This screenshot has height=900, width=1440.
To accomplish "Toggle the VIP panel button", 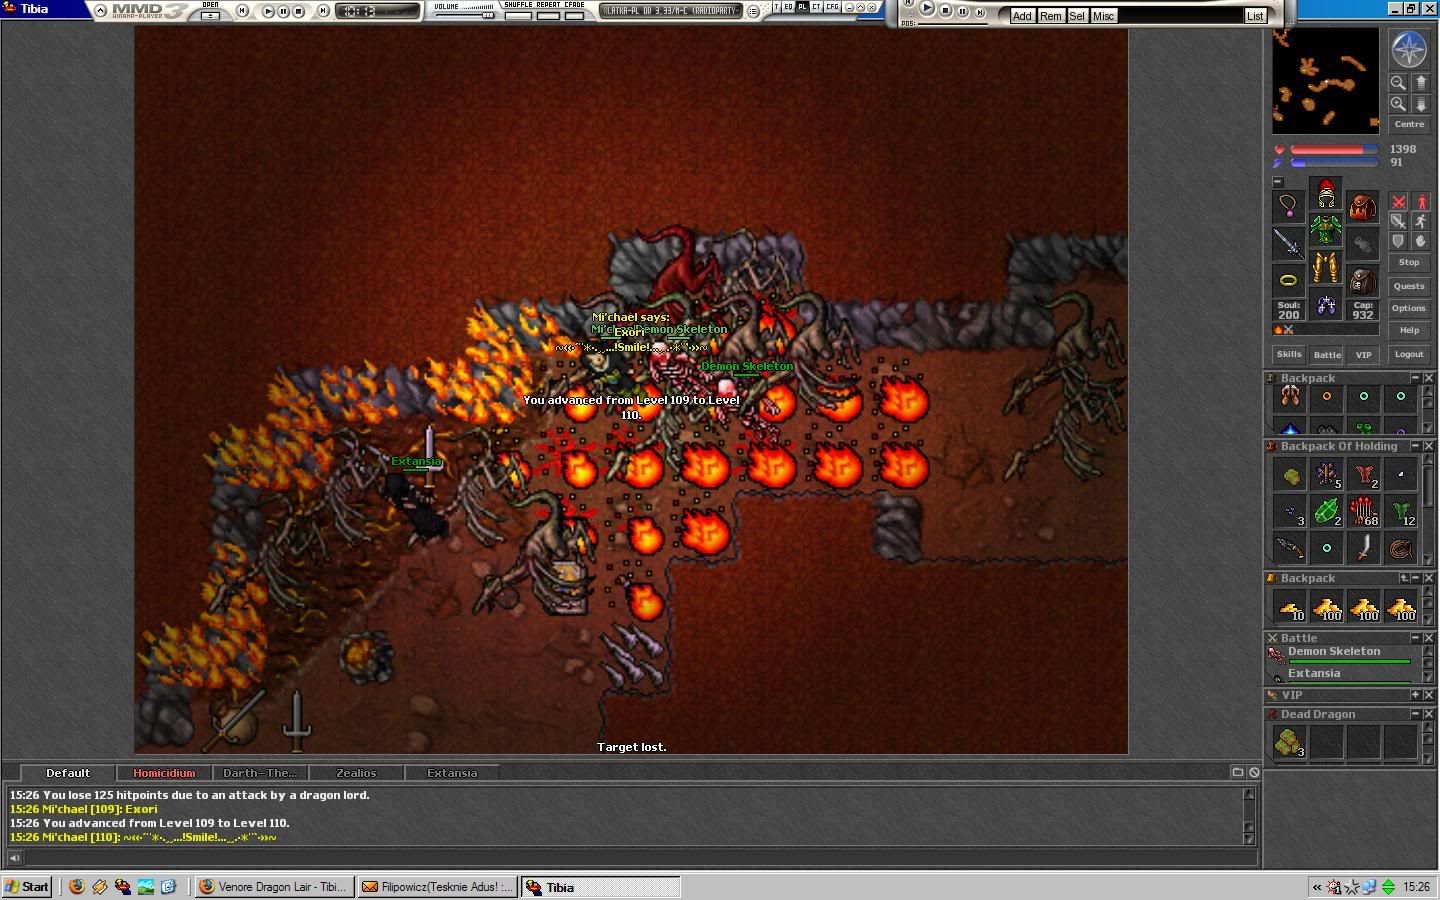I will [x=1363, y=354].
